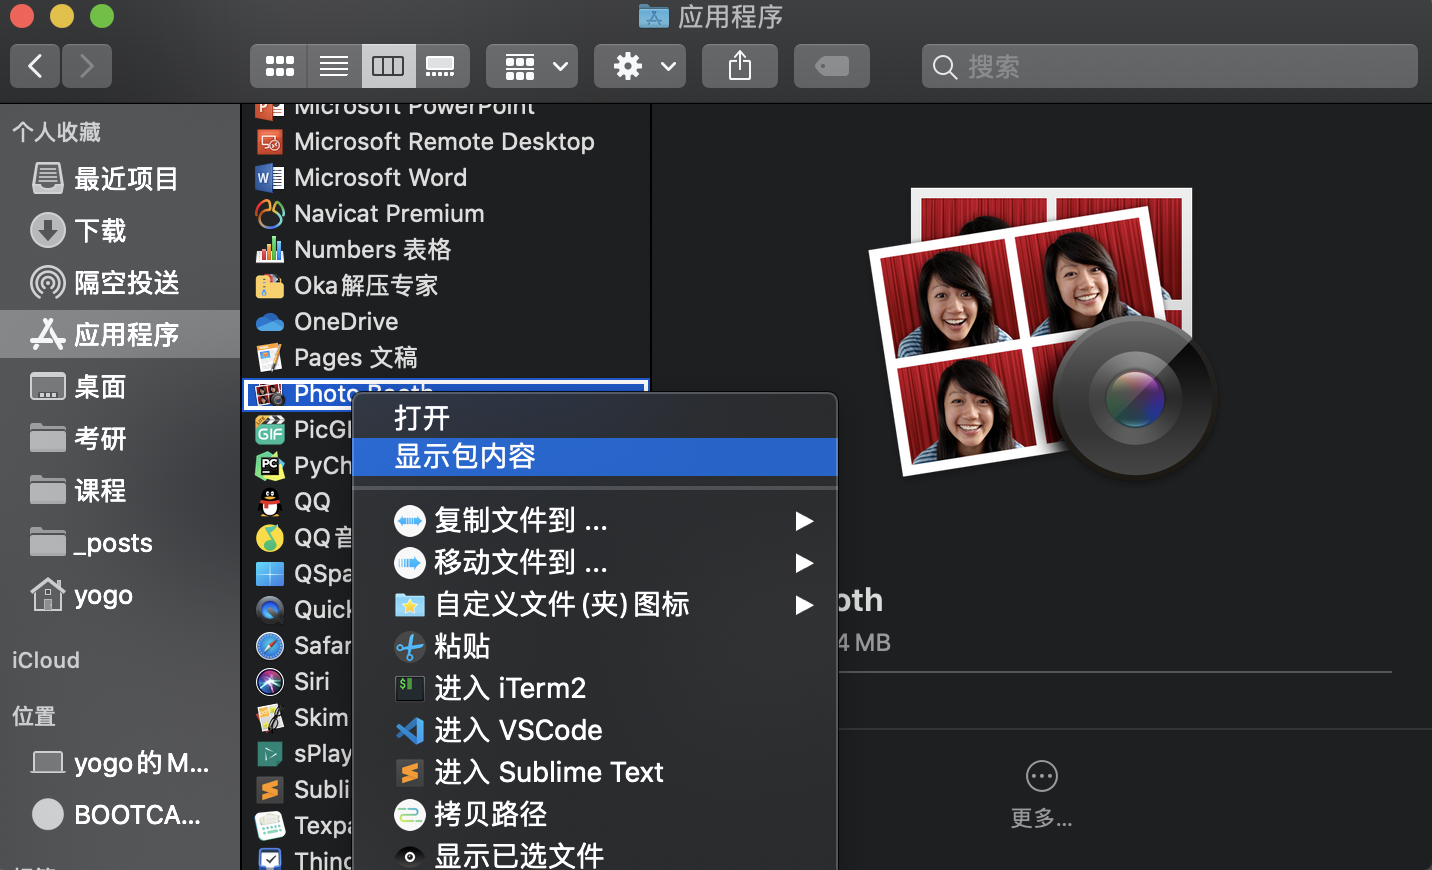The width and height of the screenshot is (1432, 870).
Task: Select the Pages 文稿 app icon
Action: (270, 358)
